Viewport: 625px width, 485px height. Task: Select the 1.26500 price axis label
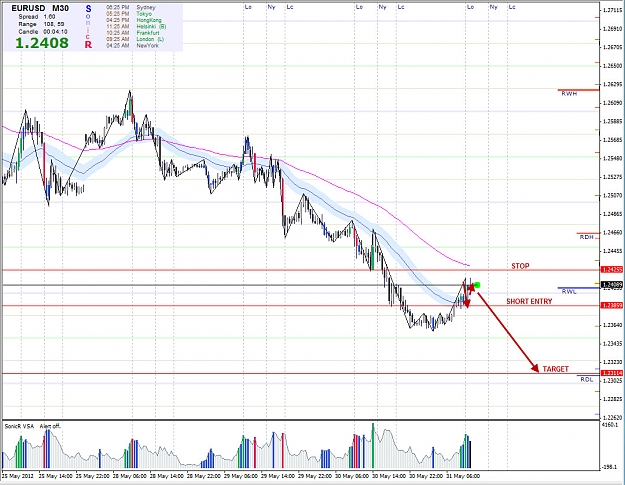pyautogui.click(x=612, y=66)
